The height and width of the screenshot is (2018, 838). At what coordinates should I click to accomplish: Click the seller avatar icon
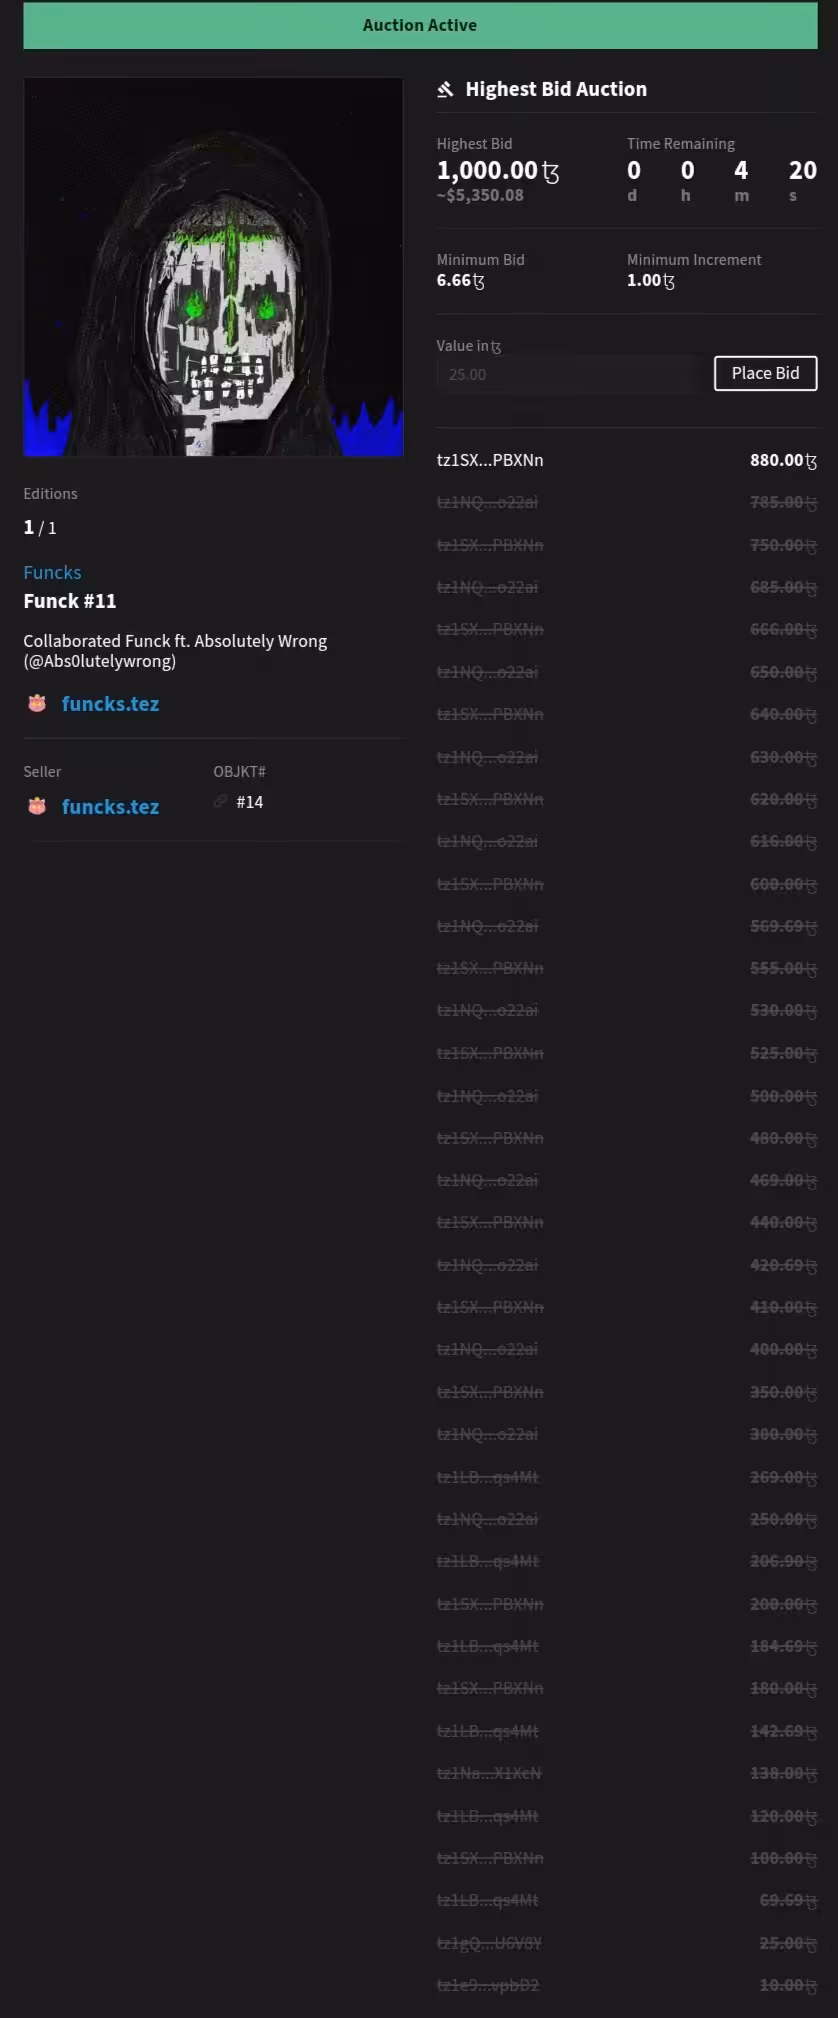coord(37,807)
